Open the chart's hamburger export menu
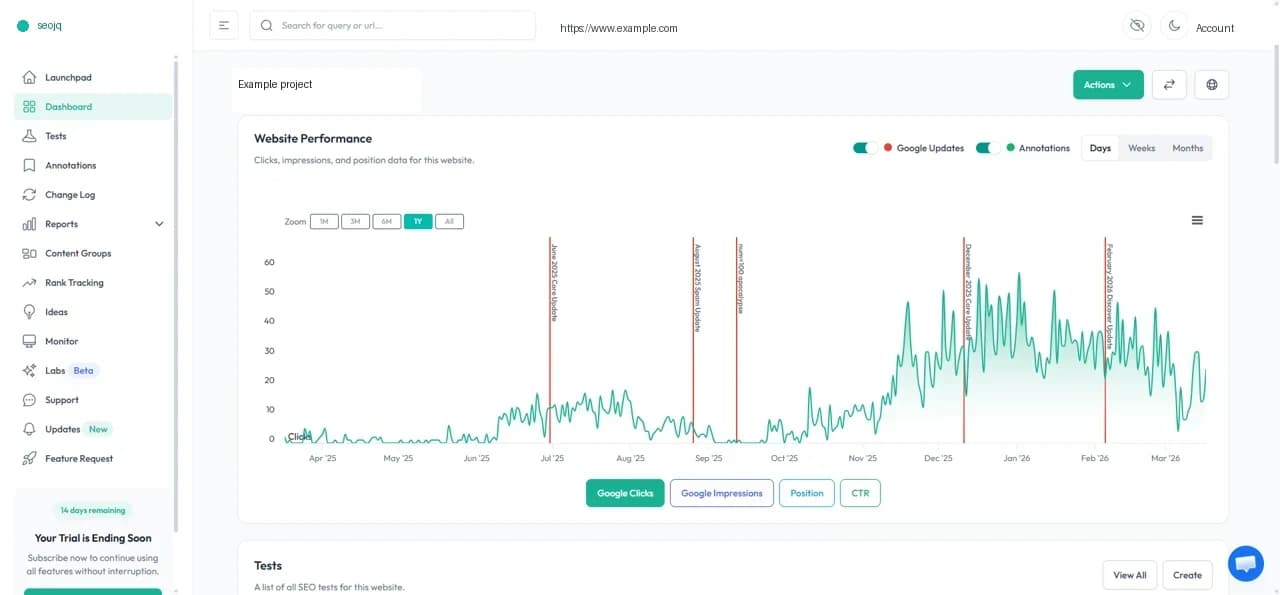Image resolution: width=1280 pixels, height=595 pixels. tap(1197, 220)
